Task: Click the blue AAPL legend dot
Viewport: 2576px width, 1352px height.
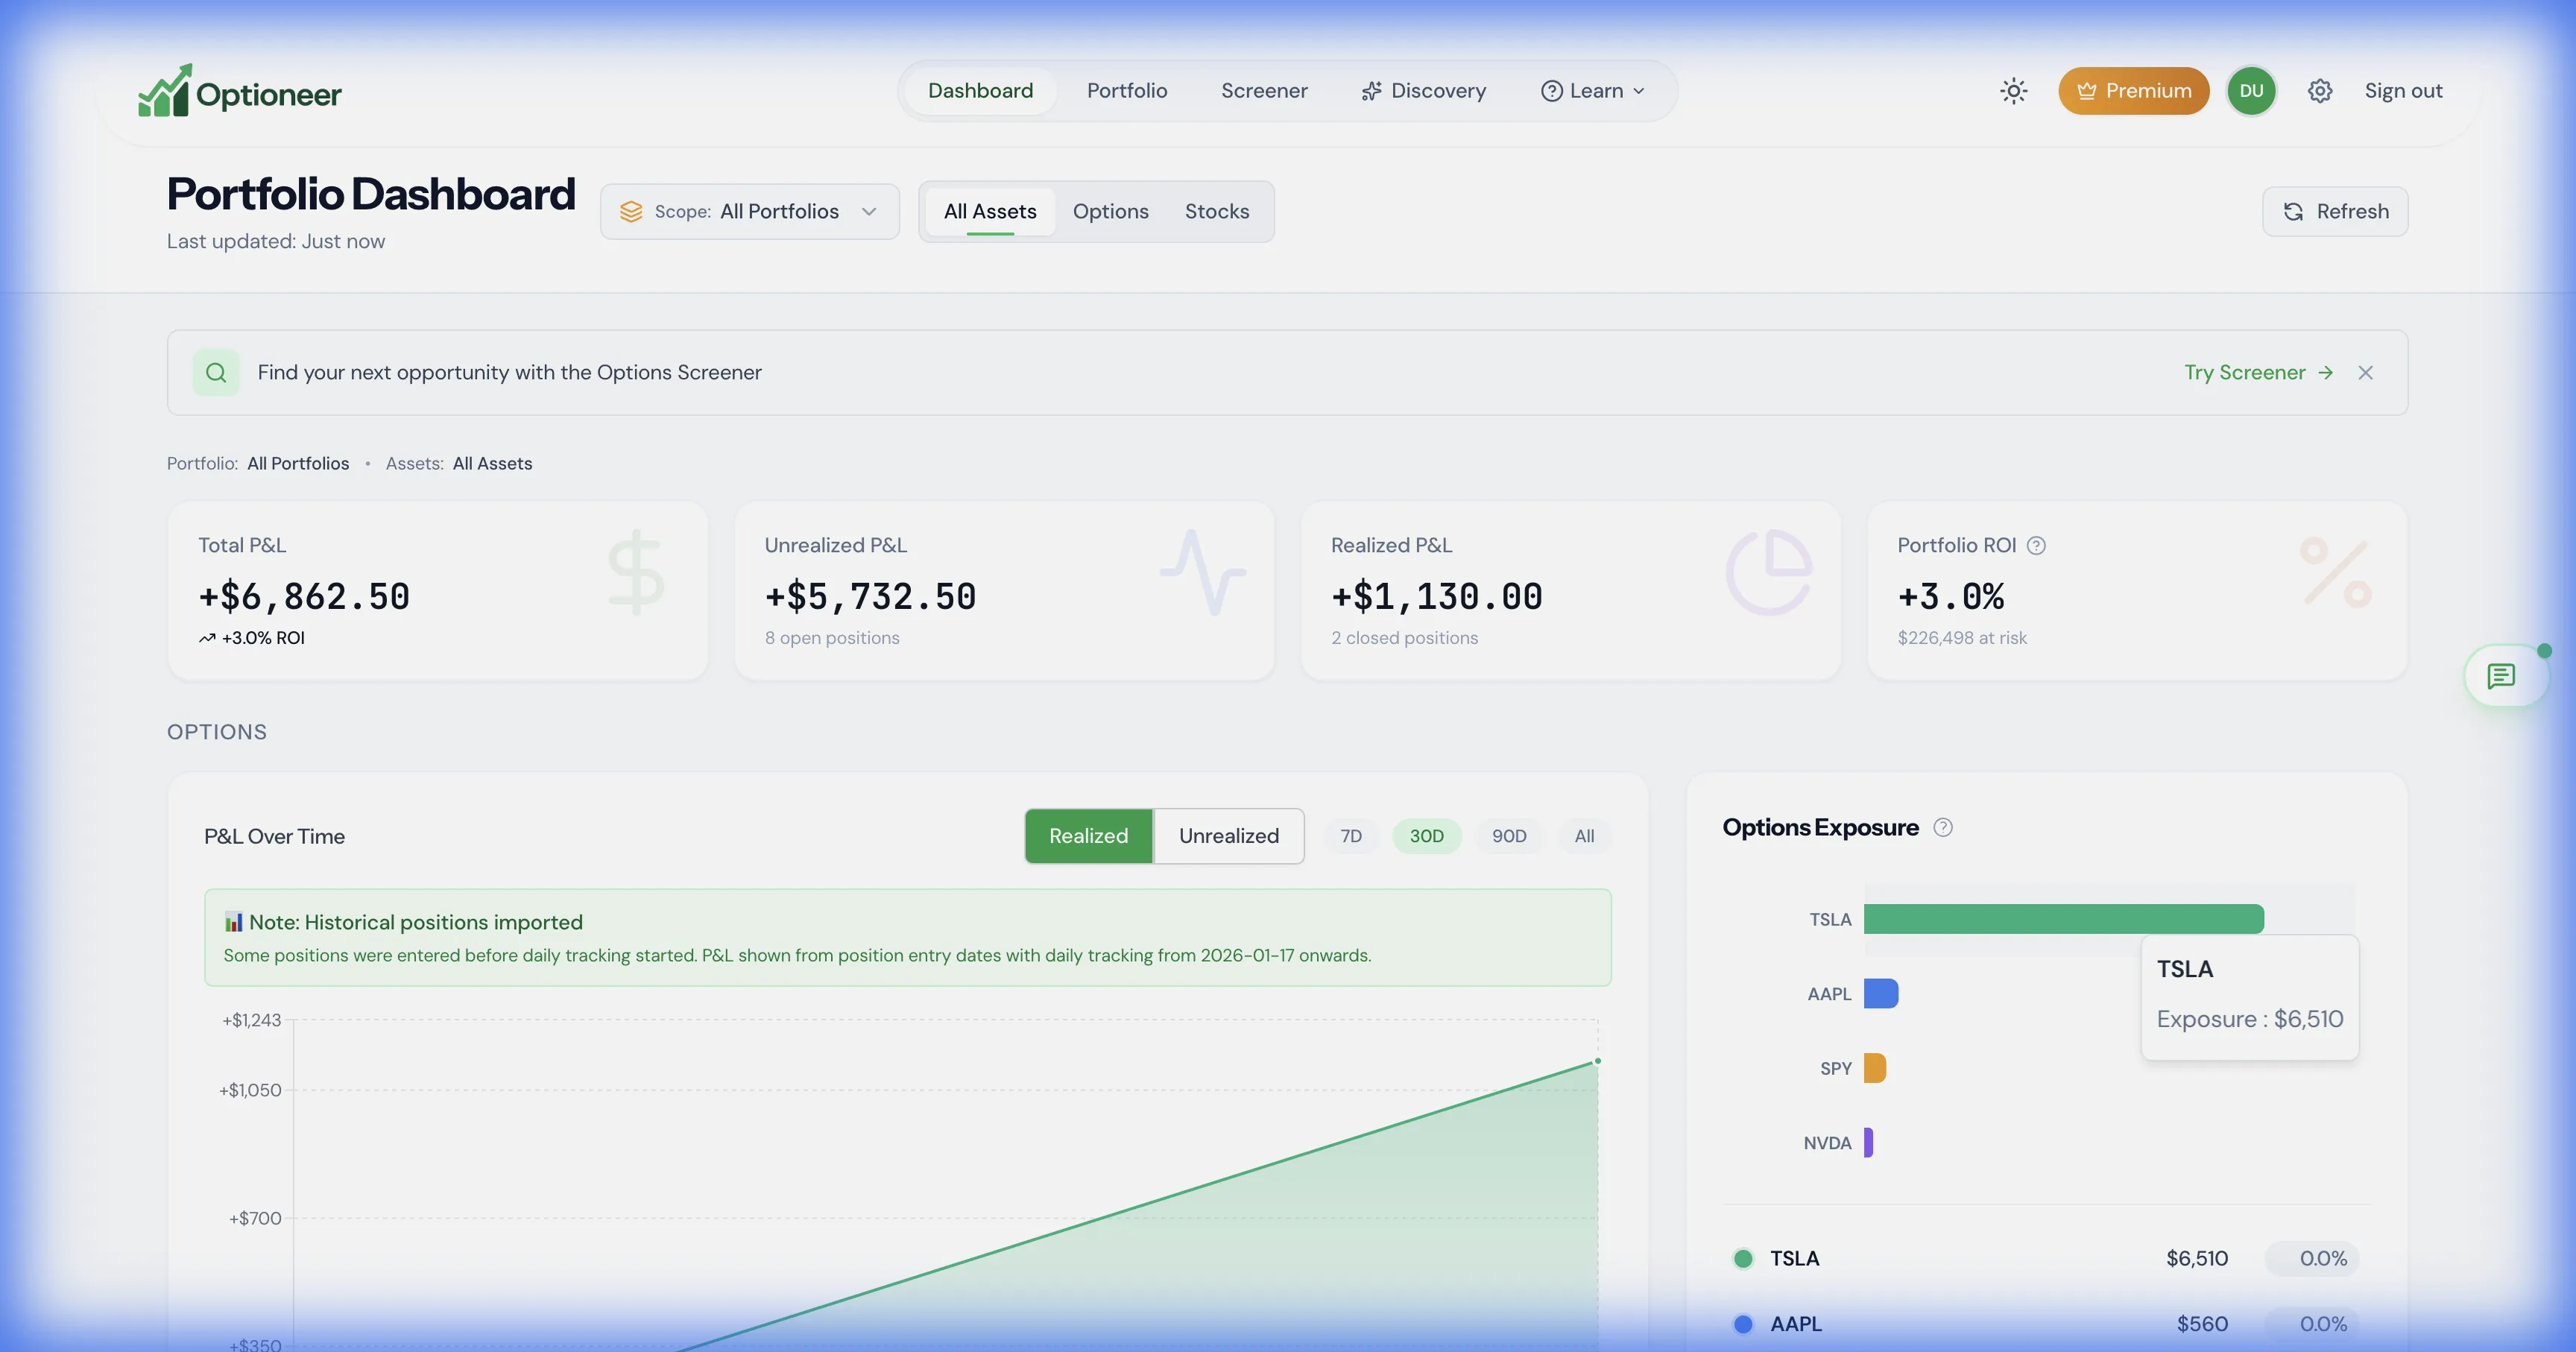Action: [1743, 1324]
